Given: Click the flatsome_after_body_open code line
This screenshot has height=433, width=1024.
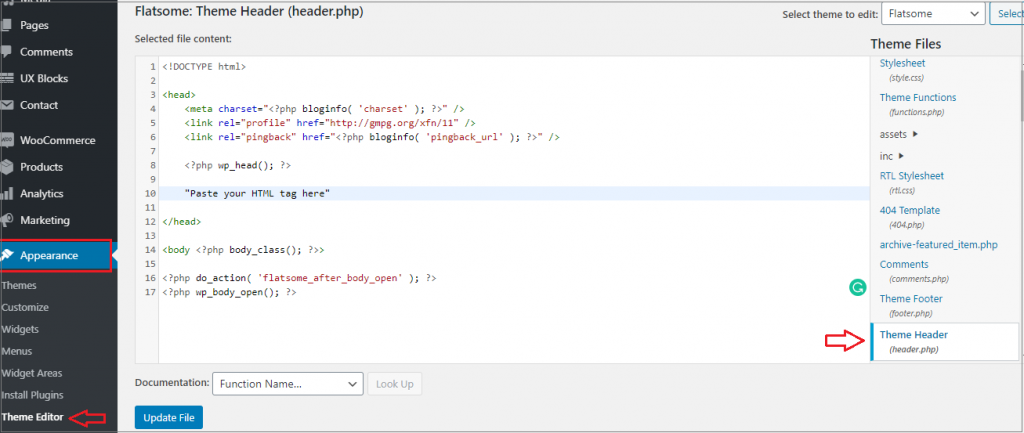Looking at the screenshot, I should (299, 278).
